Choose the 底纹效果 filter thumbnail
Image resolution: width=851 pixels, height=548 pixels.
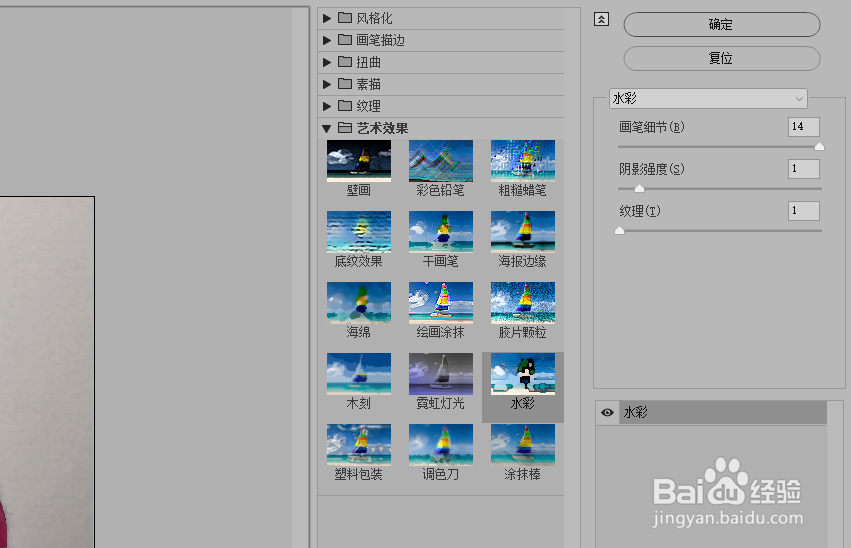(x=359, y=232)
